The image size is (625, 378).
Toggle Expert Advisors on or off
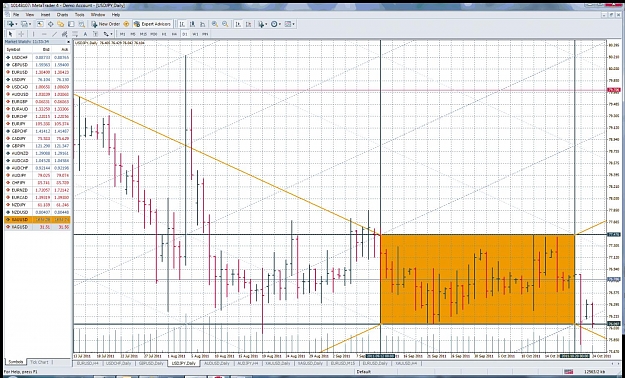(x=152, y=24)
